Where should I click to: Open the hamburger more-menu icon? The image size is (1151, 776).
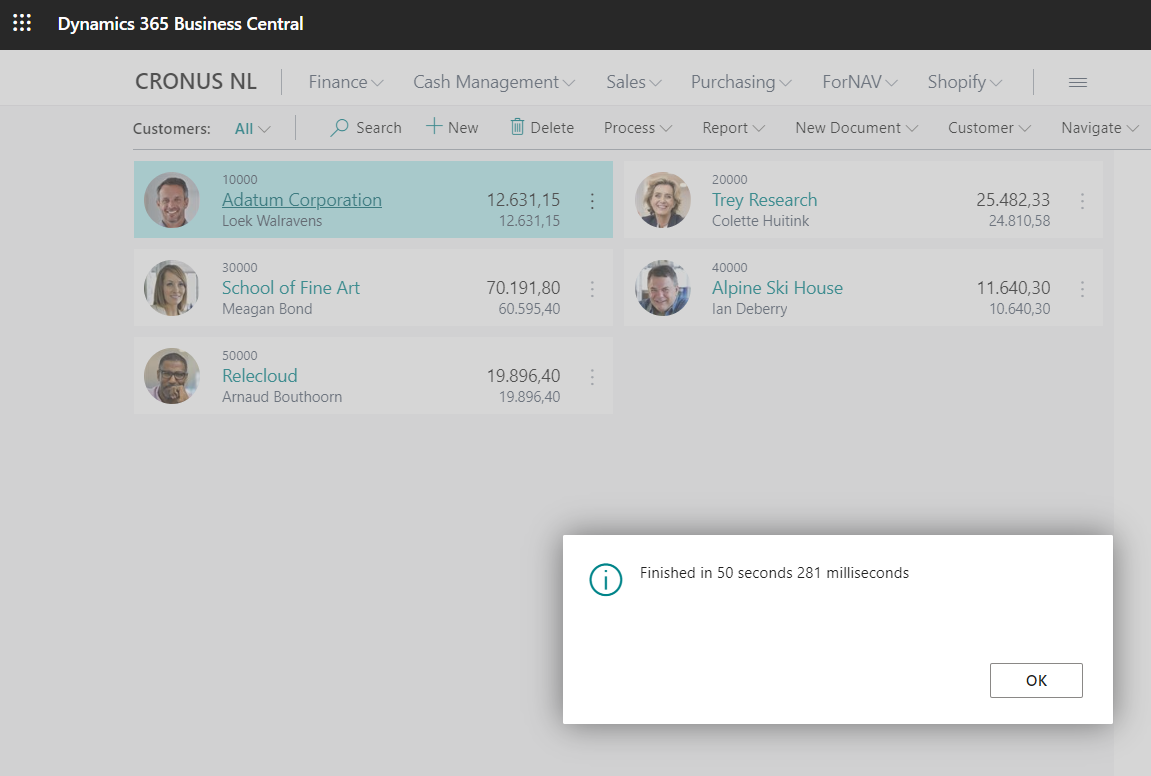pos(1077,83)
